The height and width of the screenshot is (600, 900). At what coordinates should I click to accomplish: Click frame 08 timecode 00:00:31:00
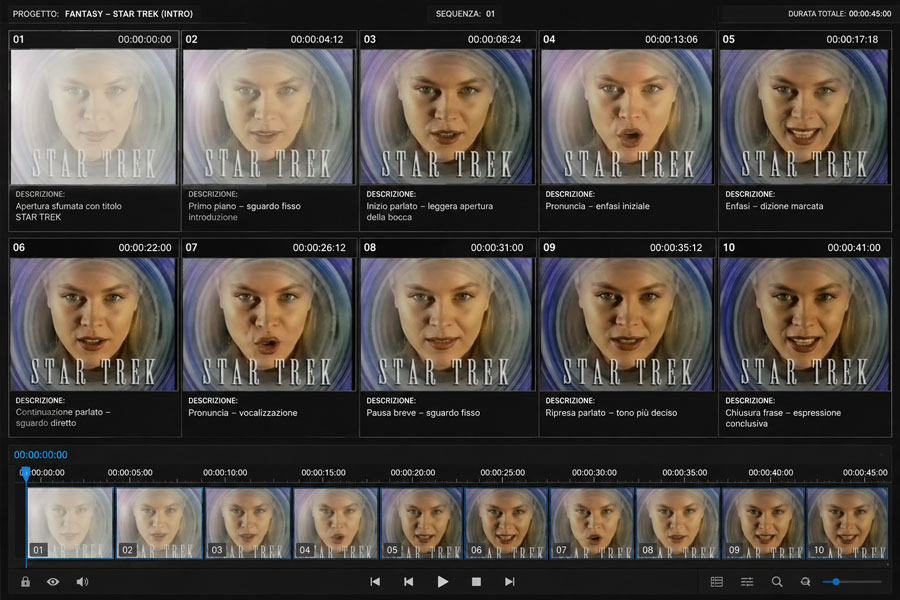coord(497,247)
